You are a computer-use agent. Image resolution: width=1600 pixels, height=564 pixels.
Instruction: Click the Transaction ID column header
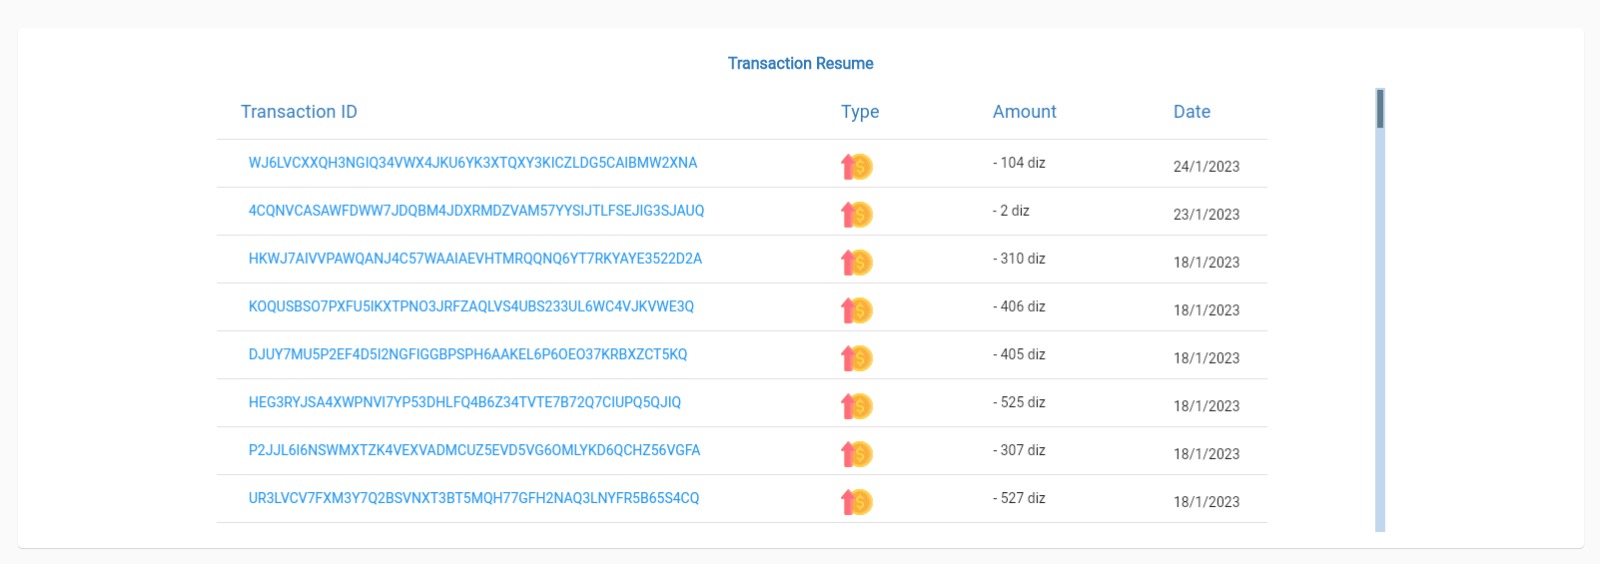point(299,112)
